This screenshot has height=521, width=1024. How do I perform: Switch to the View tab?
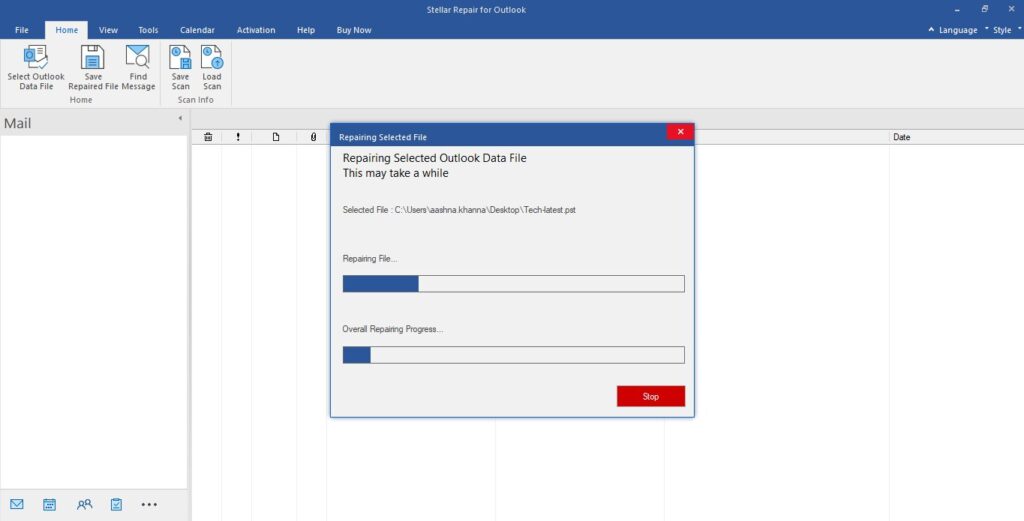point(108,30)
